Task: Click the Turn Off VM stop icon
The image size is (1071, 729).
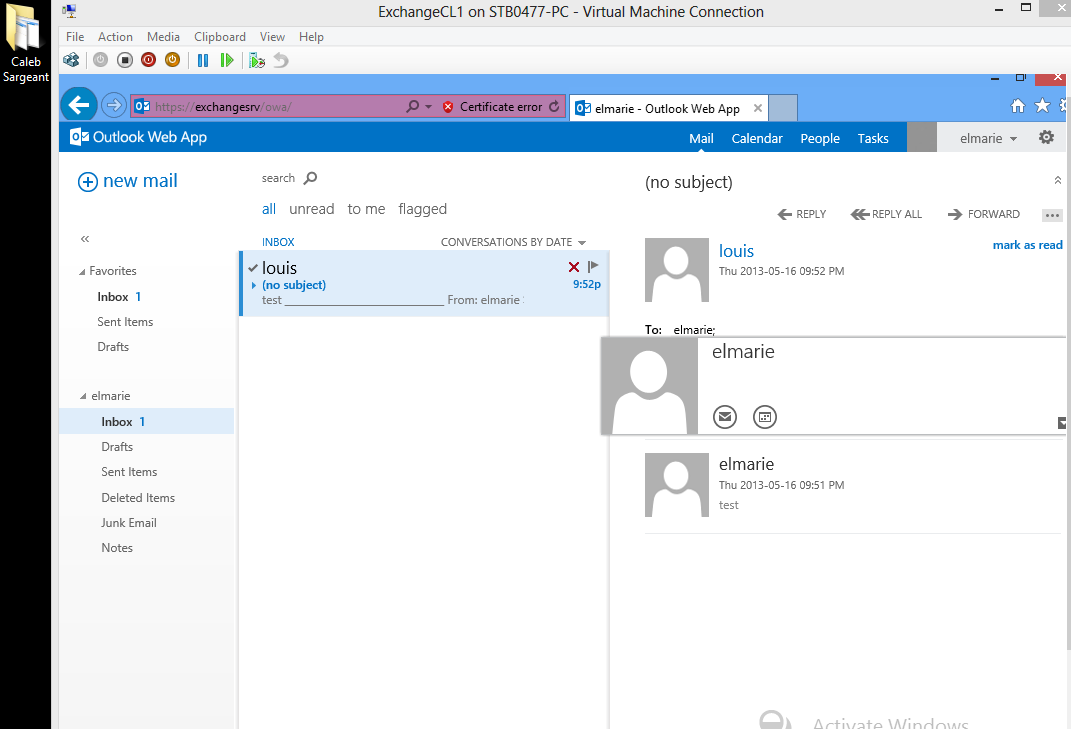Action: tap(124, 60)
